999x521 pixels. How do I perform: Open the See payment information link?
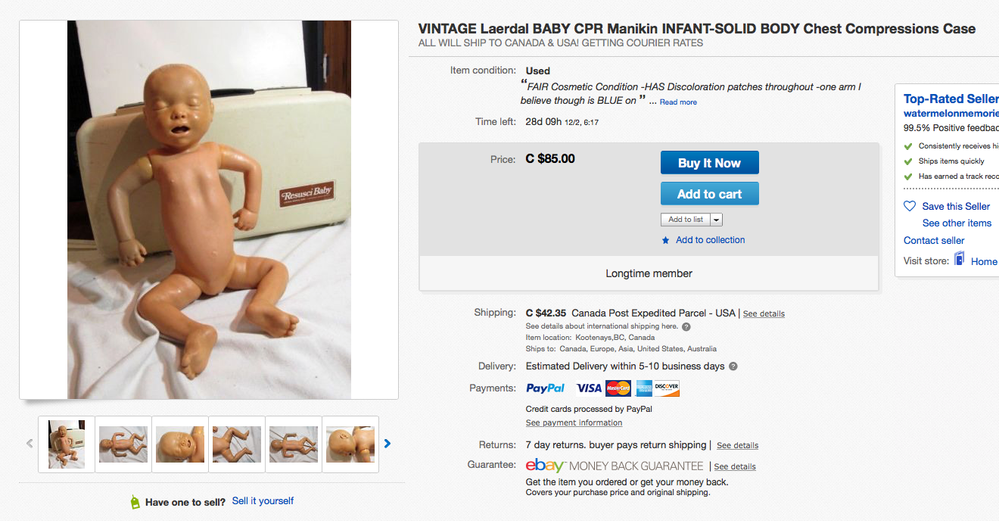[574, 423]
